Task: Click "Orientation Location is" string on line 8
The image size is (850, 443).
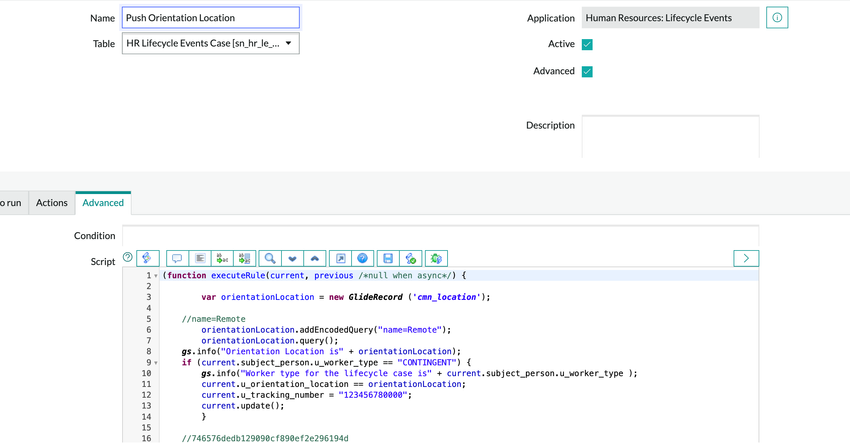Action: tap(282, 351)
